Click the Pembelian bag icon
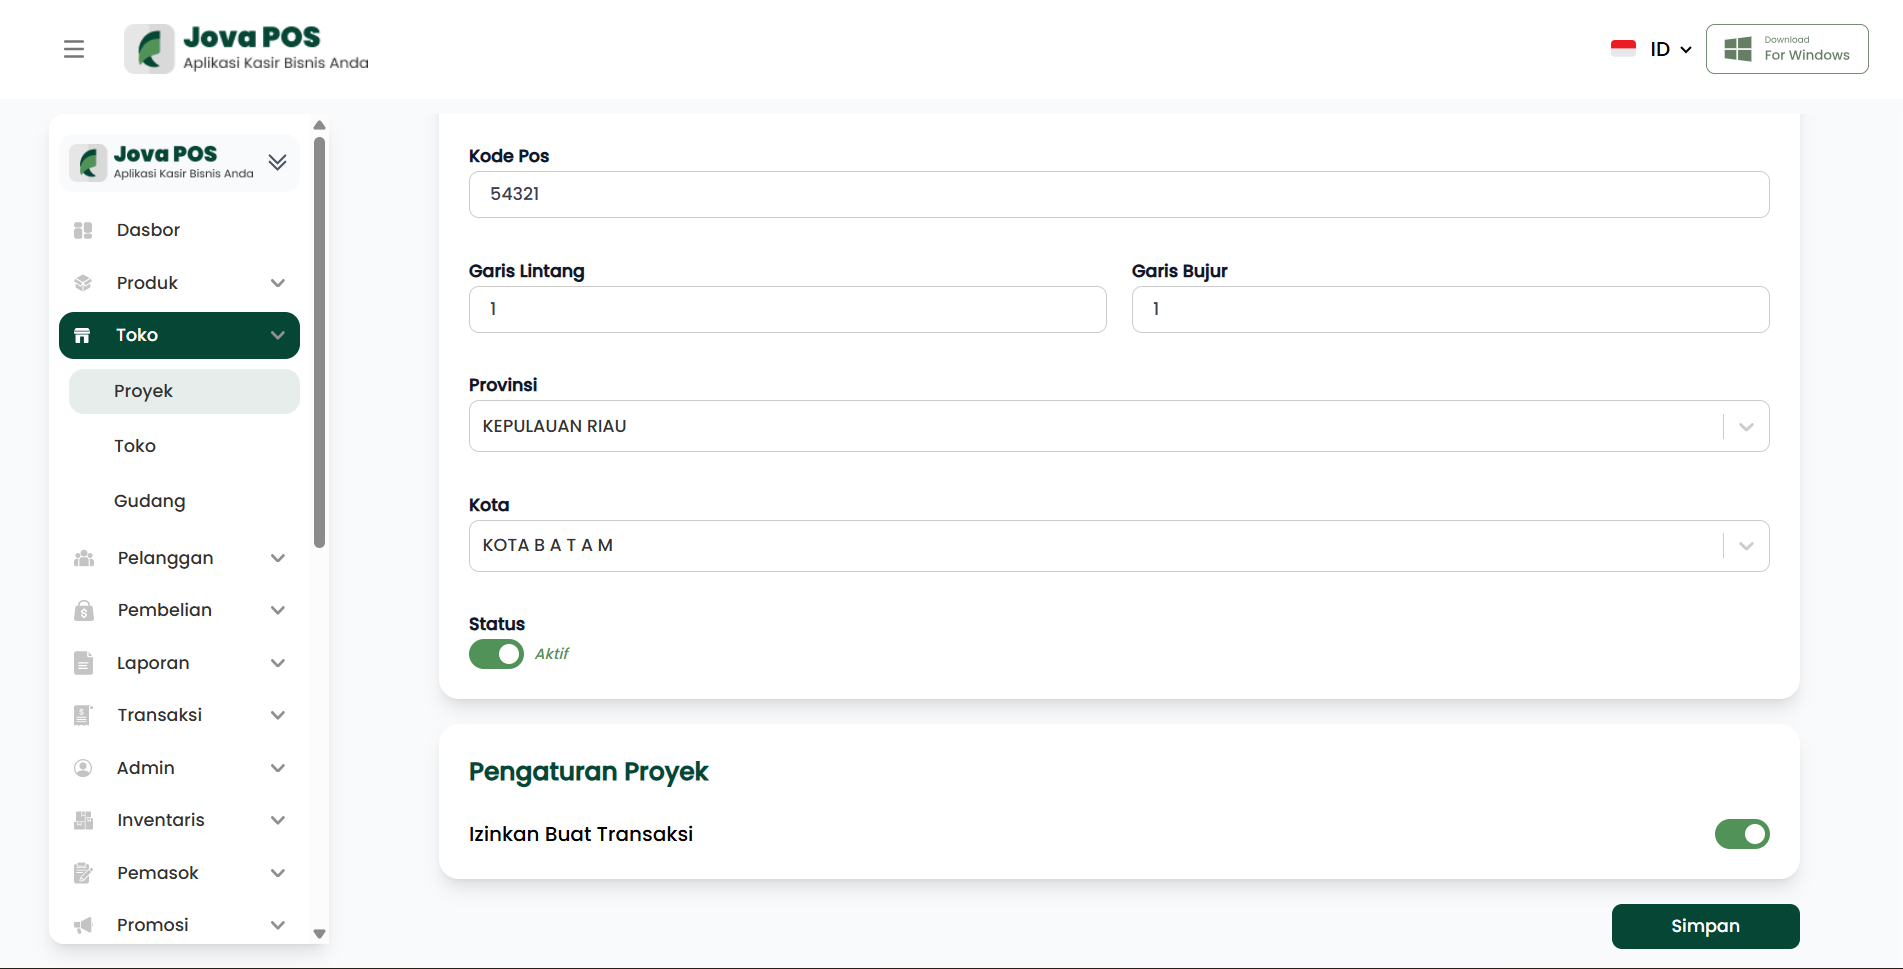Image resolution: width=1903 pixels, height=969 pixels. click(x=84, y=610)
